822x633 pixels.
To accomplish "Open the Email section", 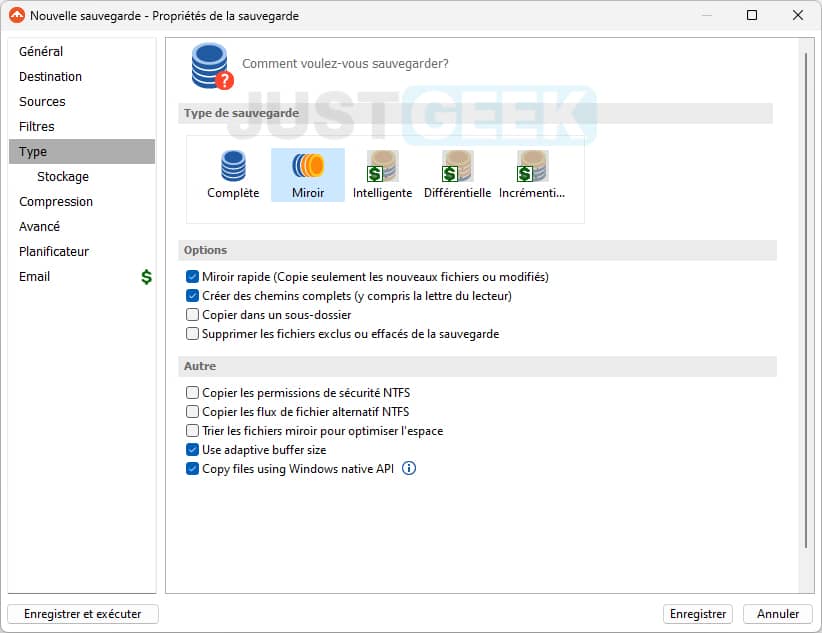I will pyautogui.click(x=82, y=276).
